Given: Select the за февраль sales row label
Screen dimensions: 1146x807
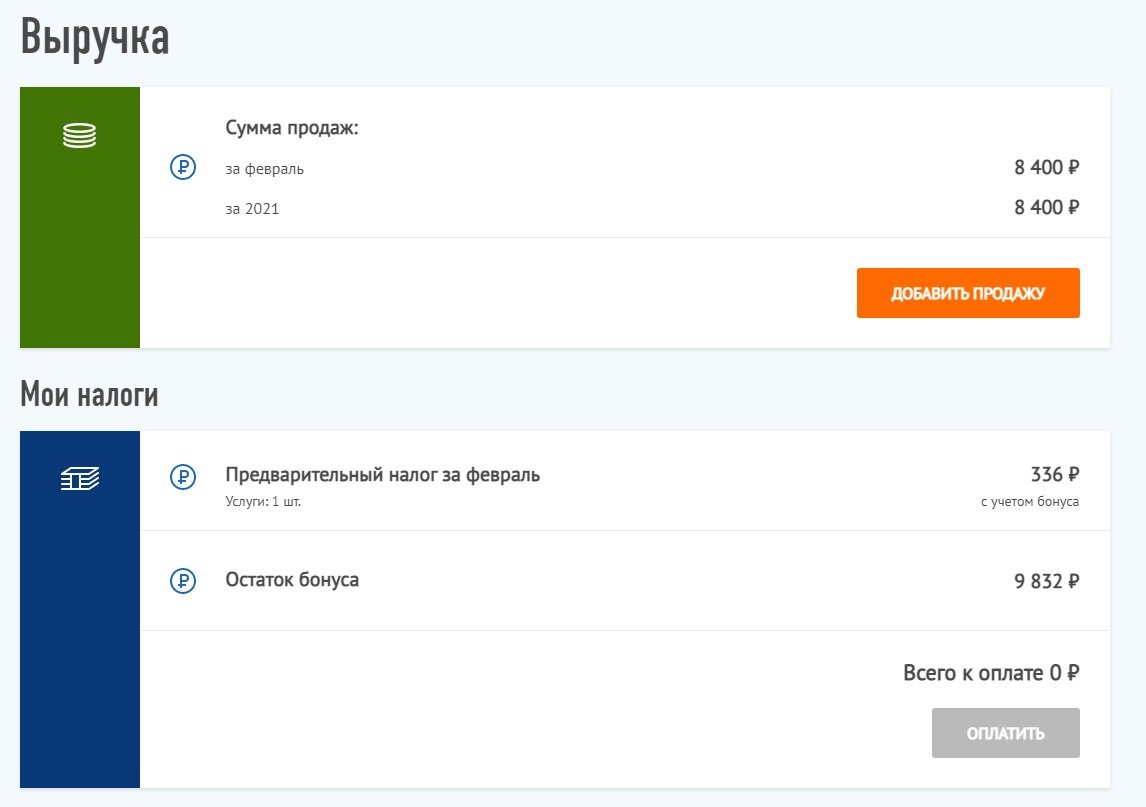Looking at the screenshot, I should (x=265, y=169).
